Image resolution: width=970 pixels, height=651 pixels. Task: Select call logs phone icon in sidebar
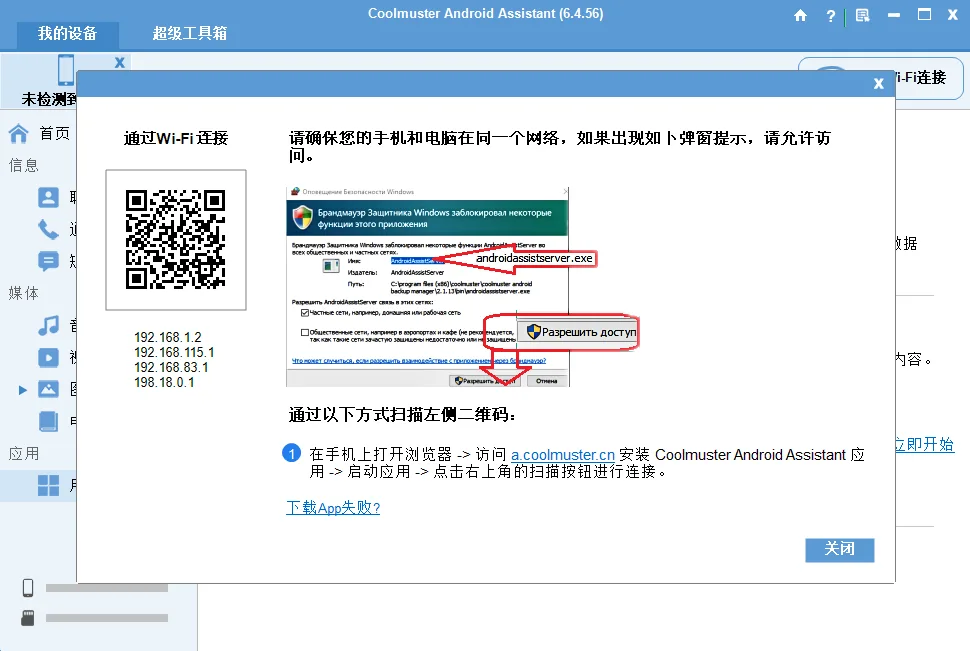(x=48, y=229)
